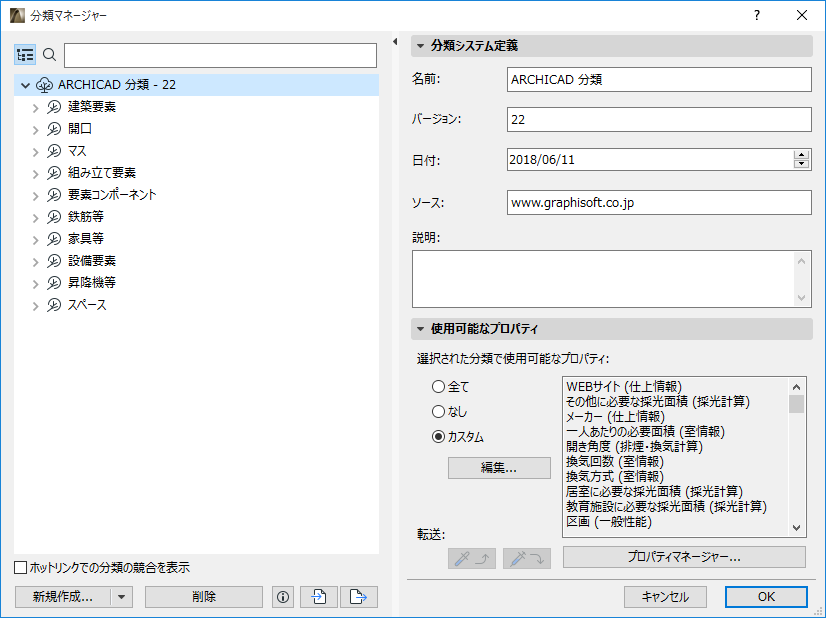
Task: Collapse the ARCHICAD 分類 - 22 node
Action: (24, 85)
